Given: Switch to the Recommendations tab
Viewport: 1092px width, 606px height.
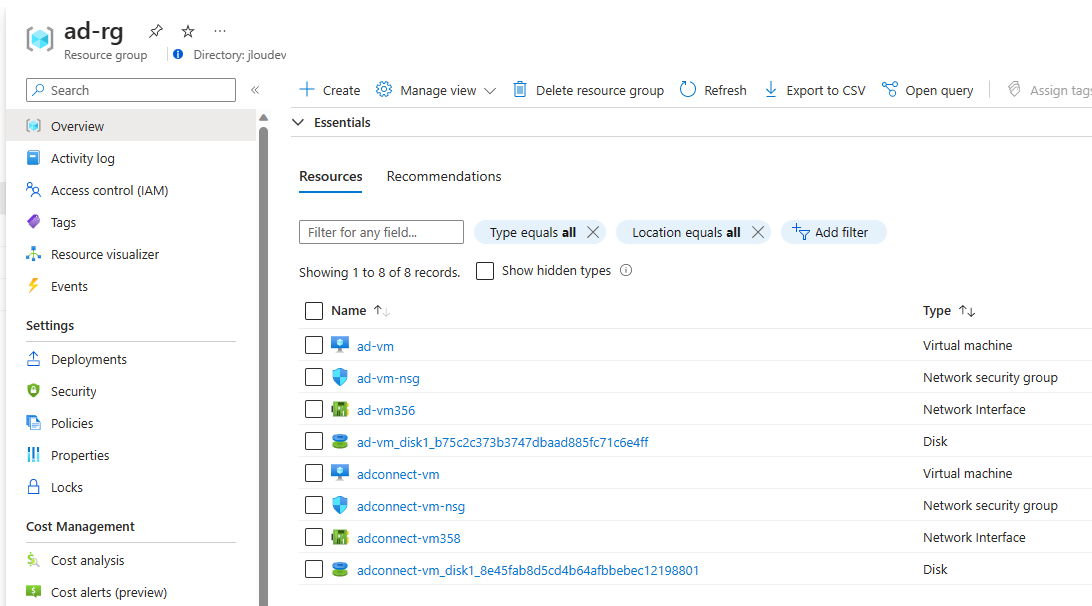Looking at the screenshot, I should point(444,176).
